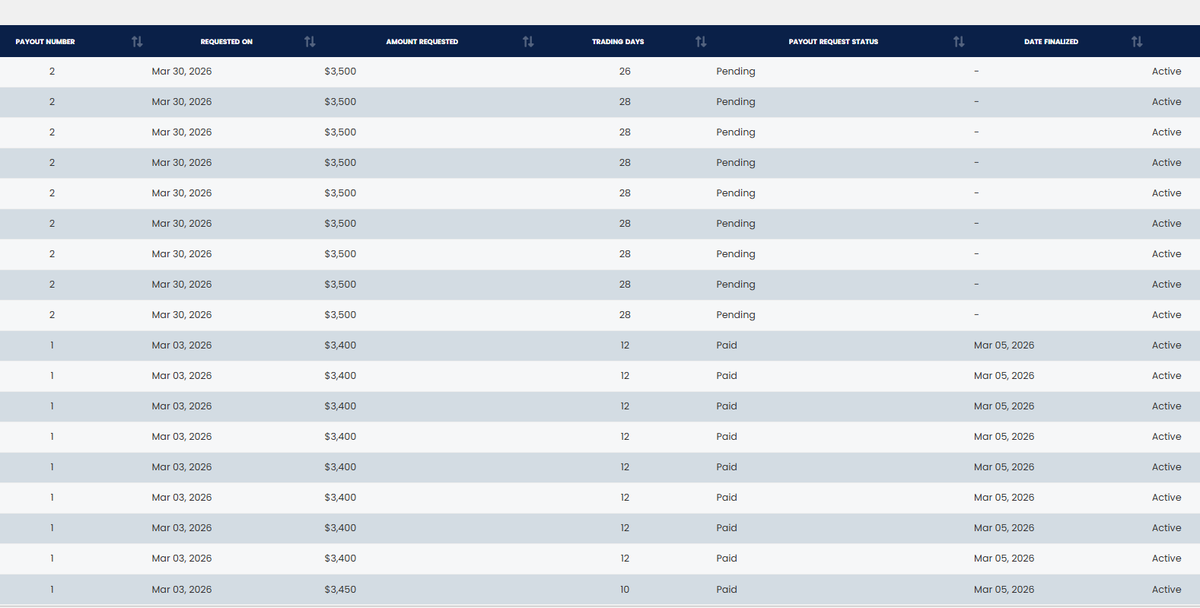Screen dimensions: 1200x608
Task: Click Paid status in the $3,450 row
Action: [727, 589]
